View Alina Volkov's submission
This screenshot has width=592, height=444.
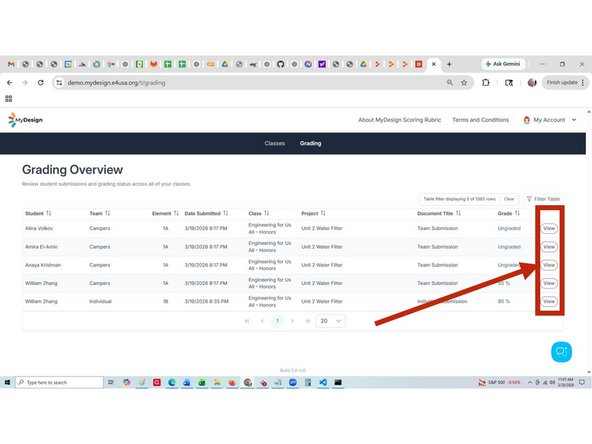[x=549, y=228]
